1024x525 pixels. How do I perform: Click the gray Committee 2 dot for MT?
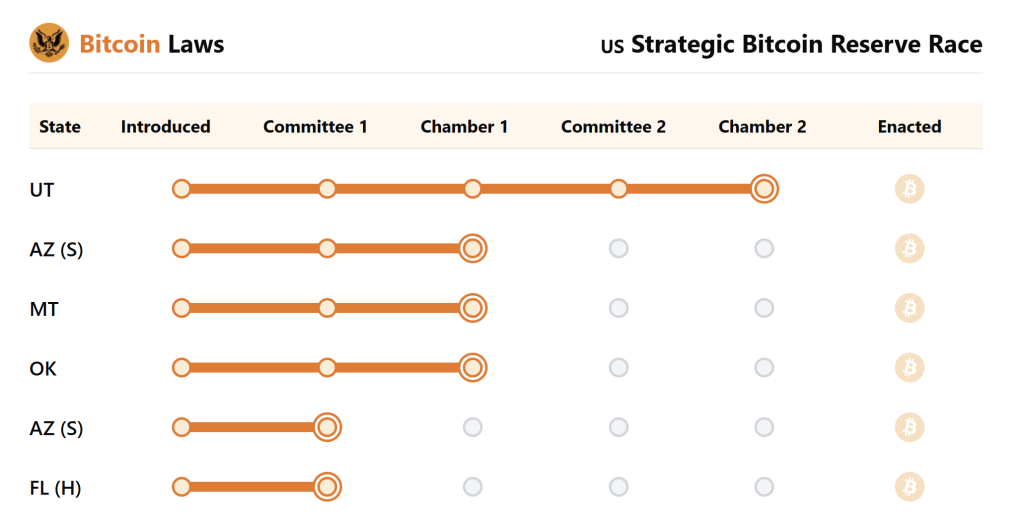[x=619, y=308]
